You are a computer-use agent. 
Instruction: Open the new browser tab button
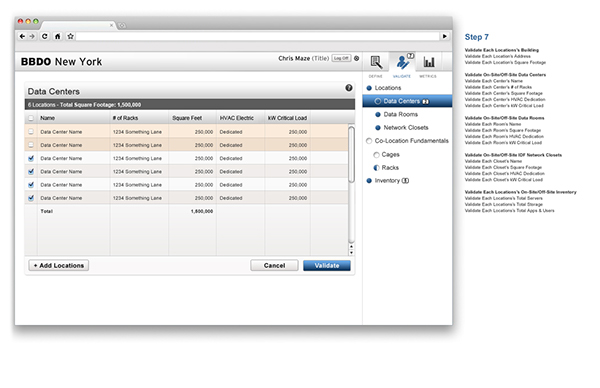pos(122,26)
